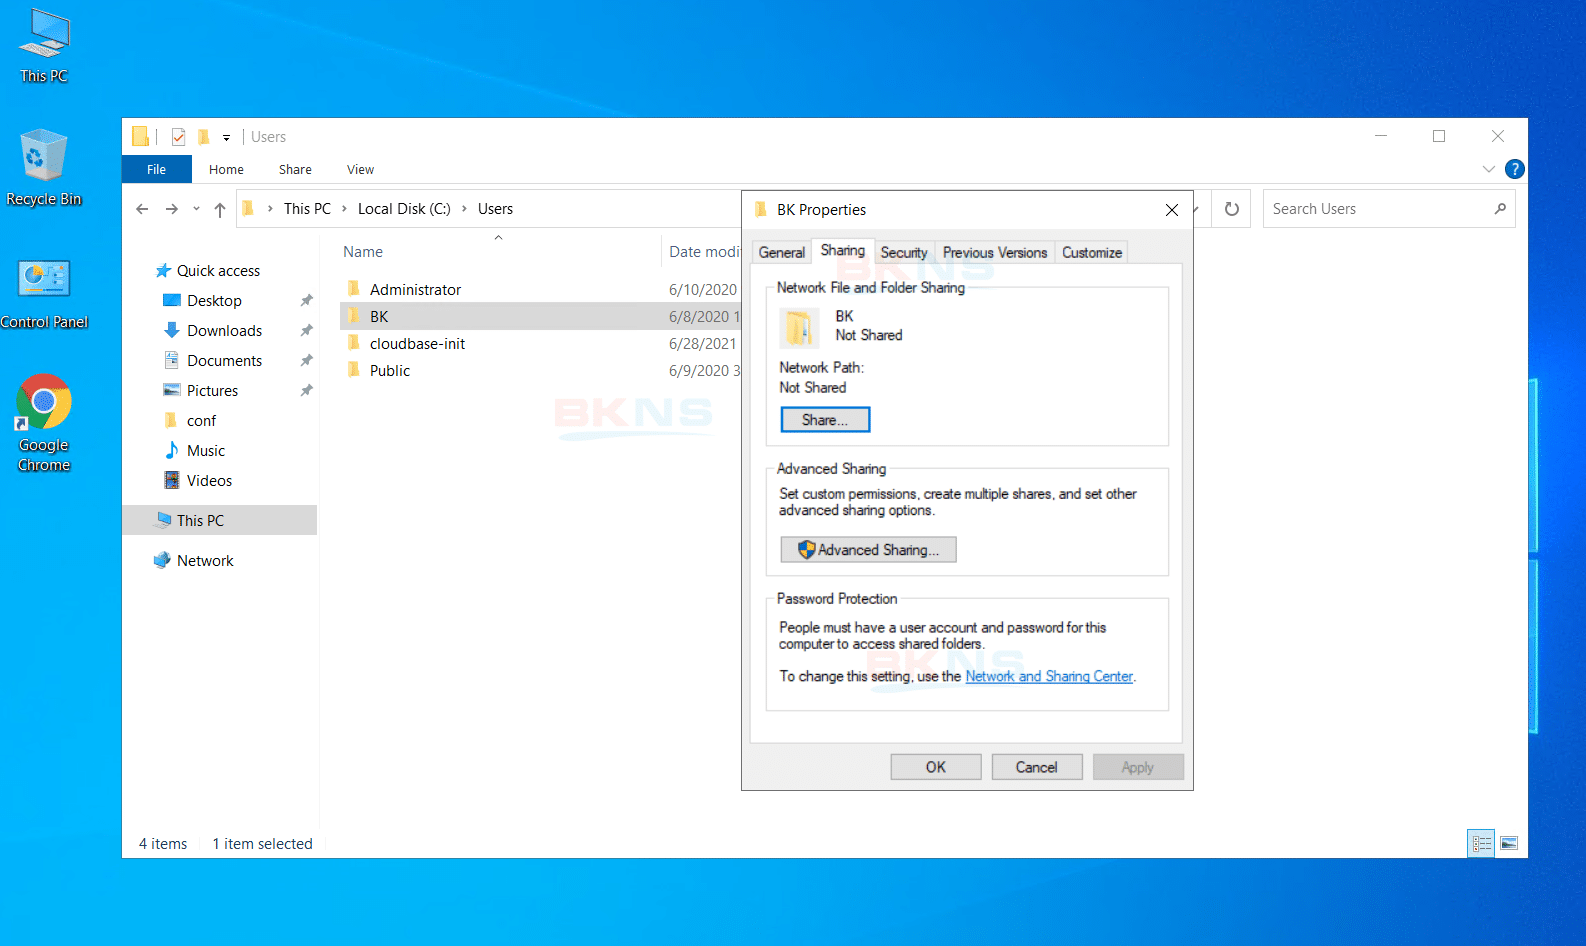This screenshot has height=946, width=1586.
Task: Open Customize Quick Access Toolbar dropdown
Action: click(x=226, y=138)
